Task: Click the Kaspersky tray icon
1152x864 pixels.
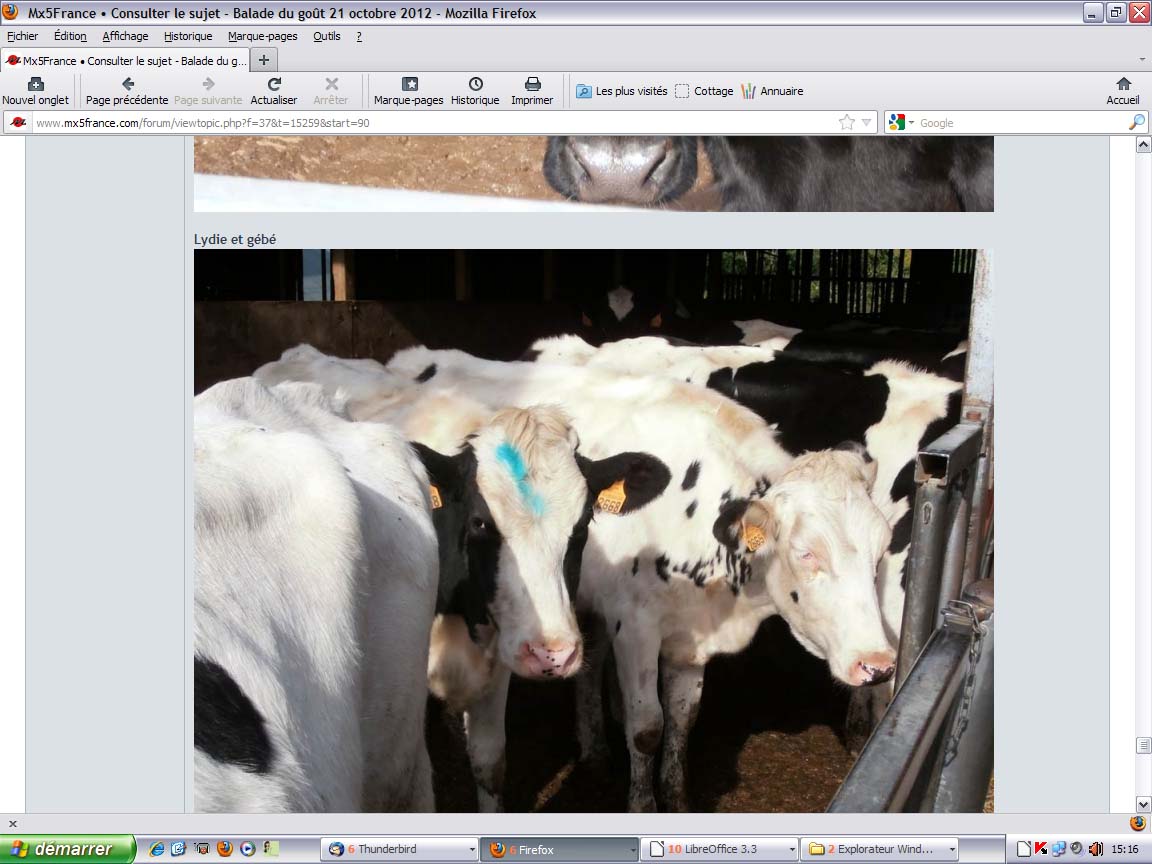Action: click(1041, 849)
